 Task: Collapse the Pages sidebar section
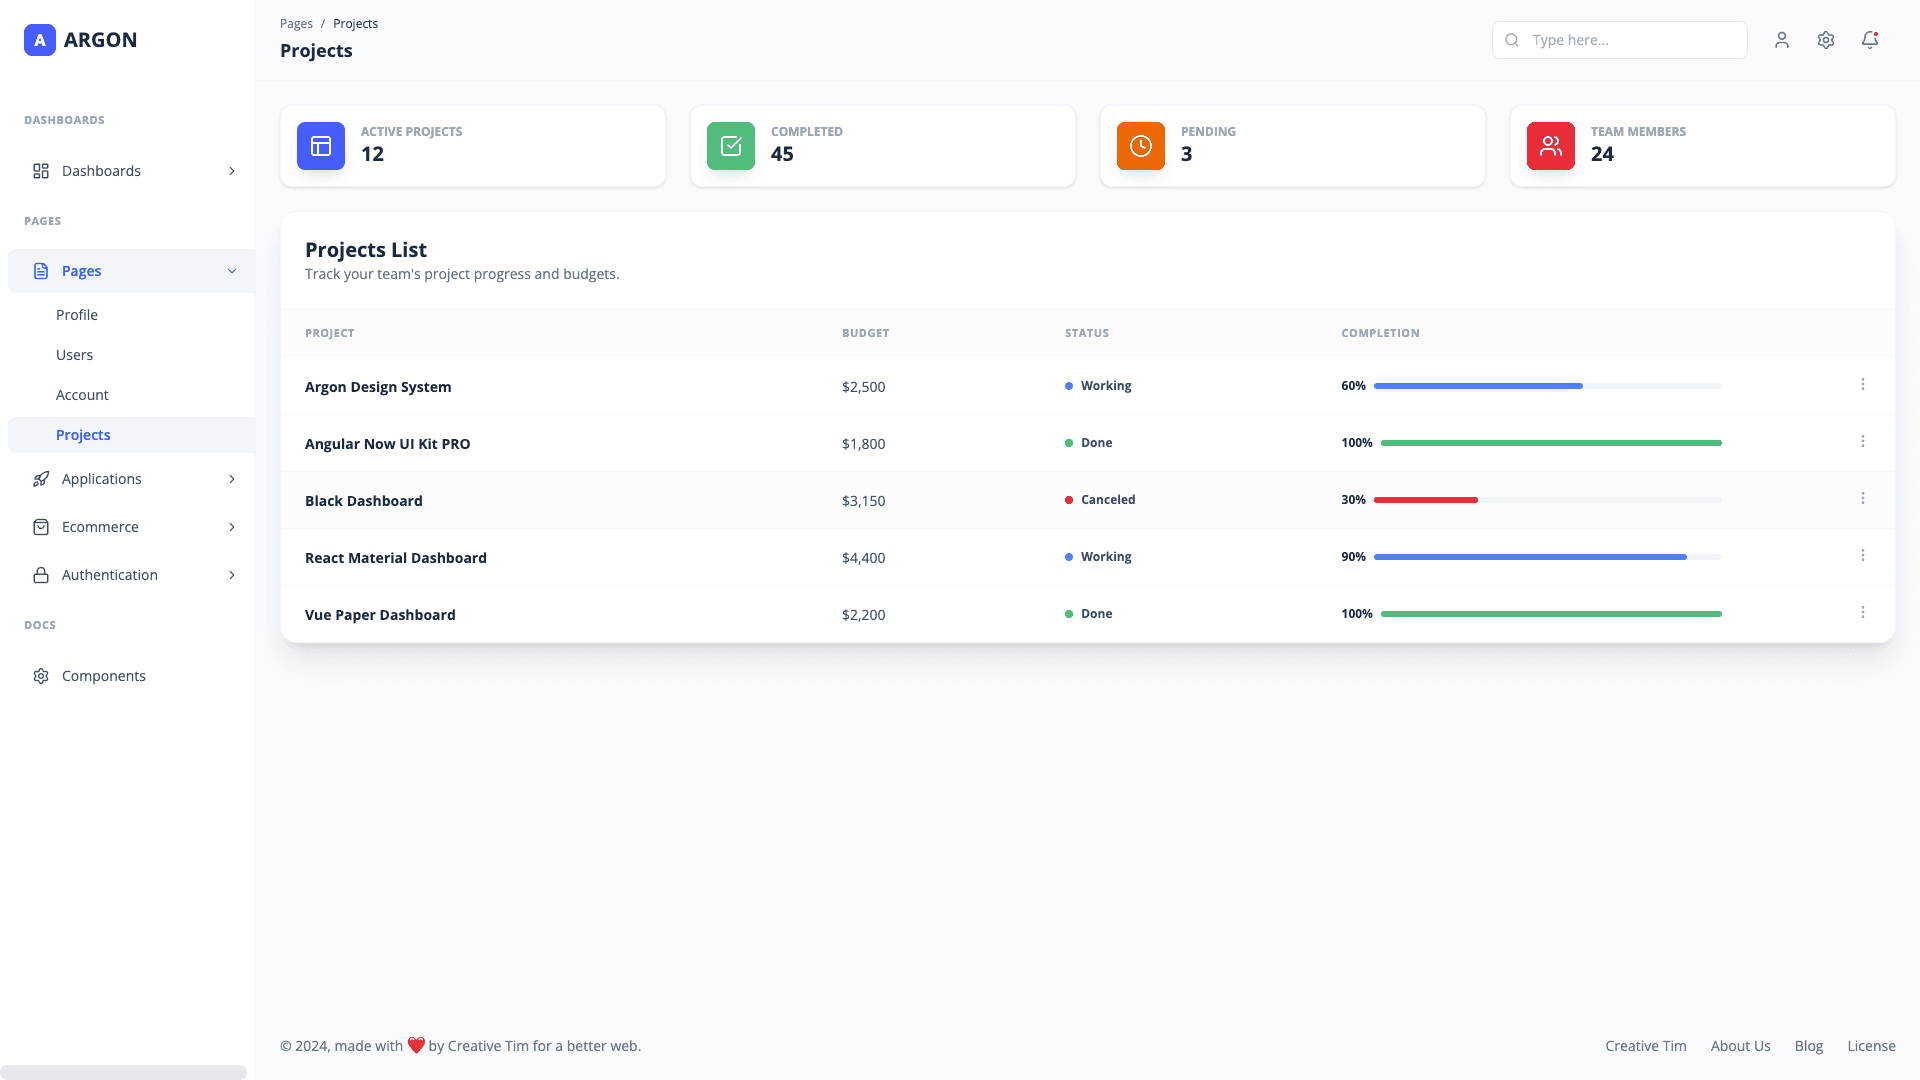(x=131, y=270)
